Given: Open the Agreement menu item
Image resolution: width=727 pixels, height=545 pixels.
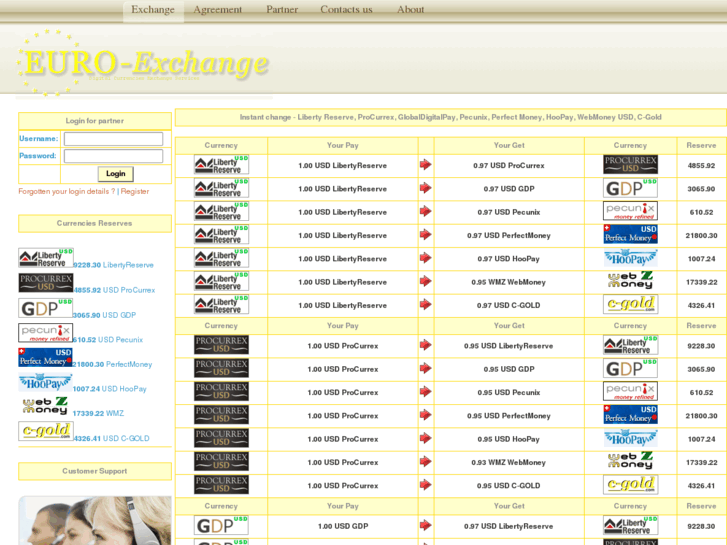Looking at the screenshot, I should 217,10.
